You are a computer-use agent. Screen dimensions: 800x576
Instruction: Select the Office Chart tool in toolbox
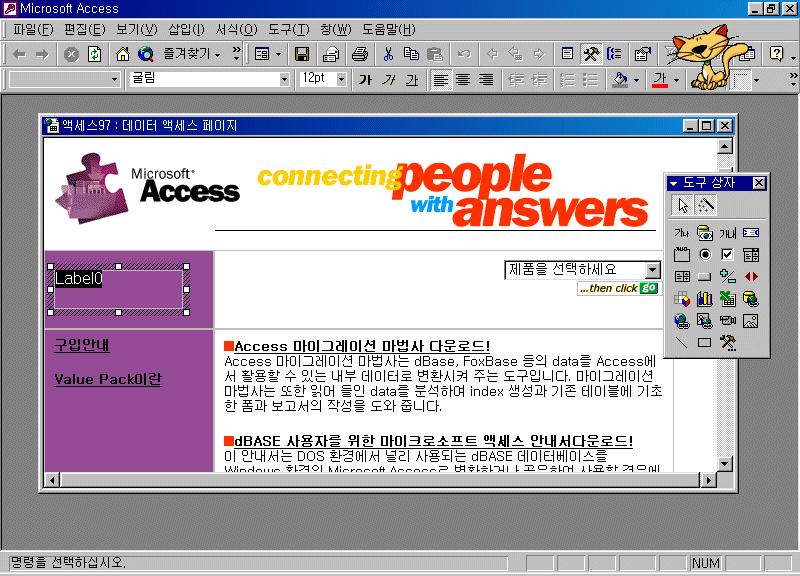coord(705,299)
